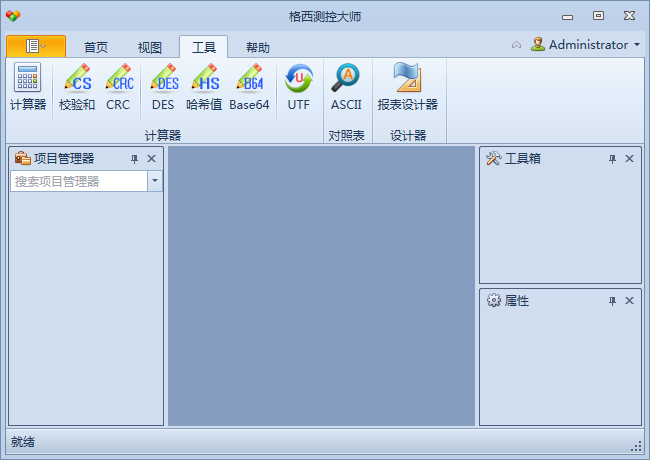Image resolution: width=650 pixels, height=460 pixels.
Task: Switch to the 视图 tab
Action: (x=150, y=47)
